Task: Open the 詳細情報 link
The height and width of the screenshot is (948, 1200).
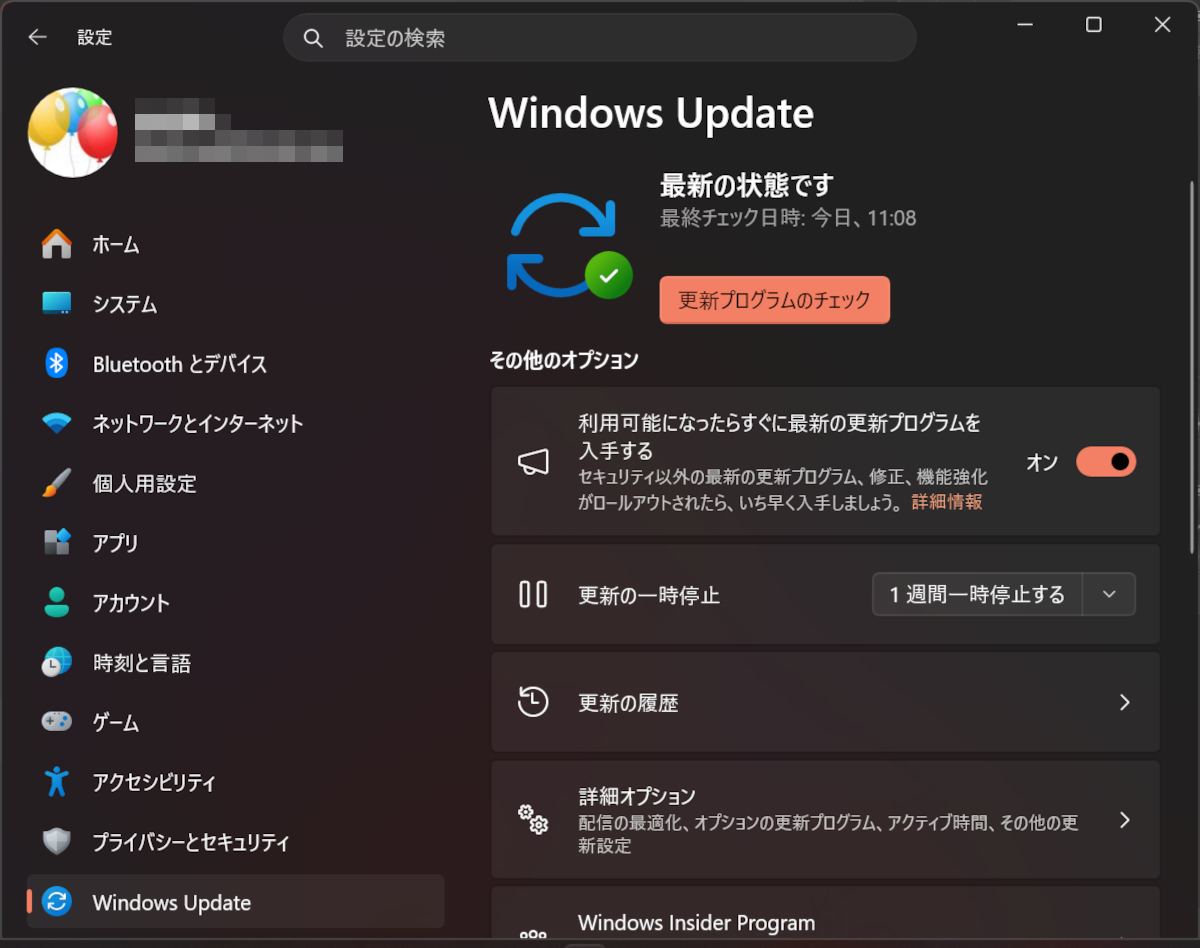Action: click(946, 502)
